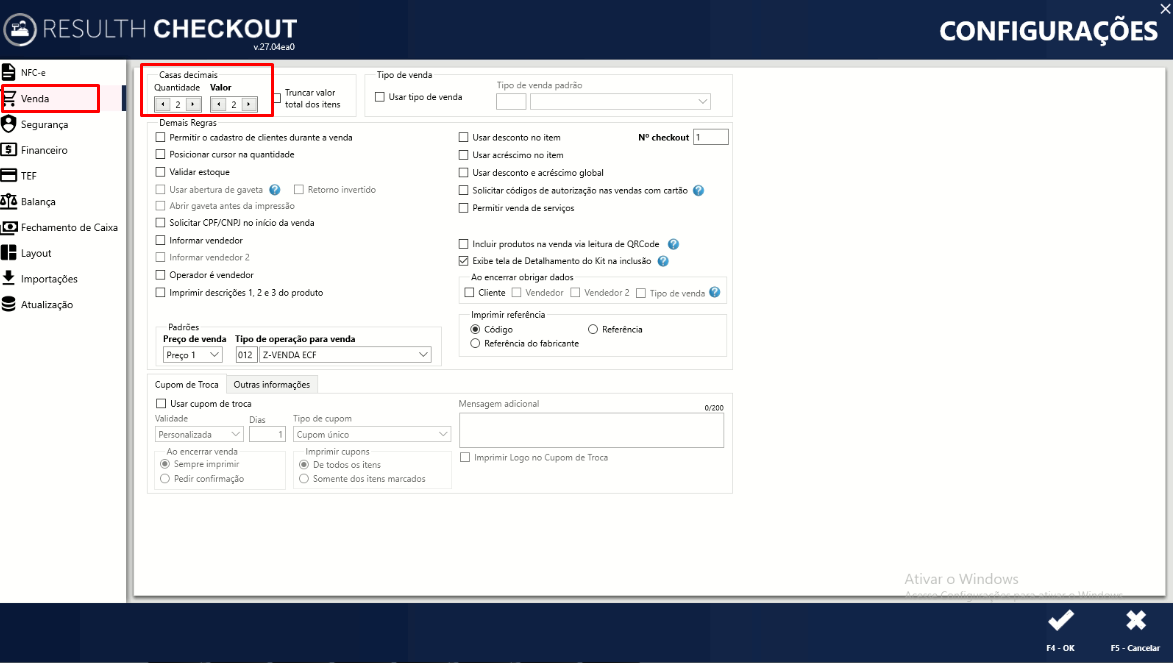Open Layout section in sidebar
Viewport: 1173px width, 663px height.
[36, 253]
